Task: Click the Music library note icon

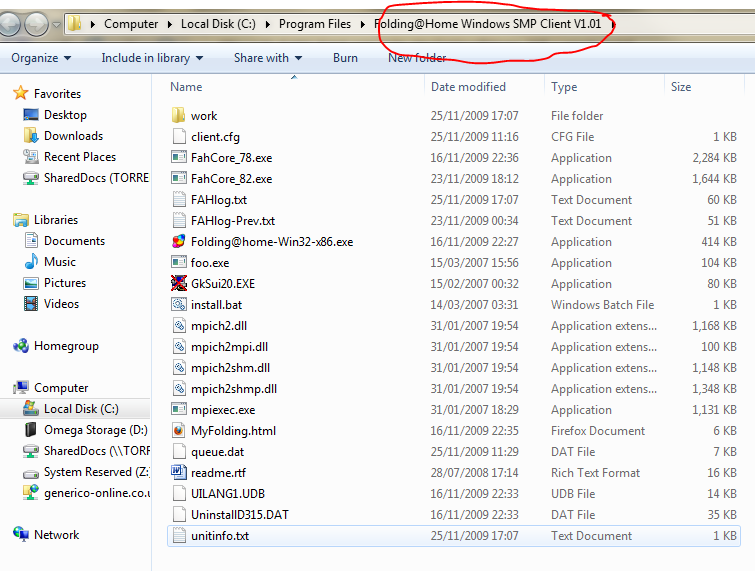Action: click(x=31, y=261)
